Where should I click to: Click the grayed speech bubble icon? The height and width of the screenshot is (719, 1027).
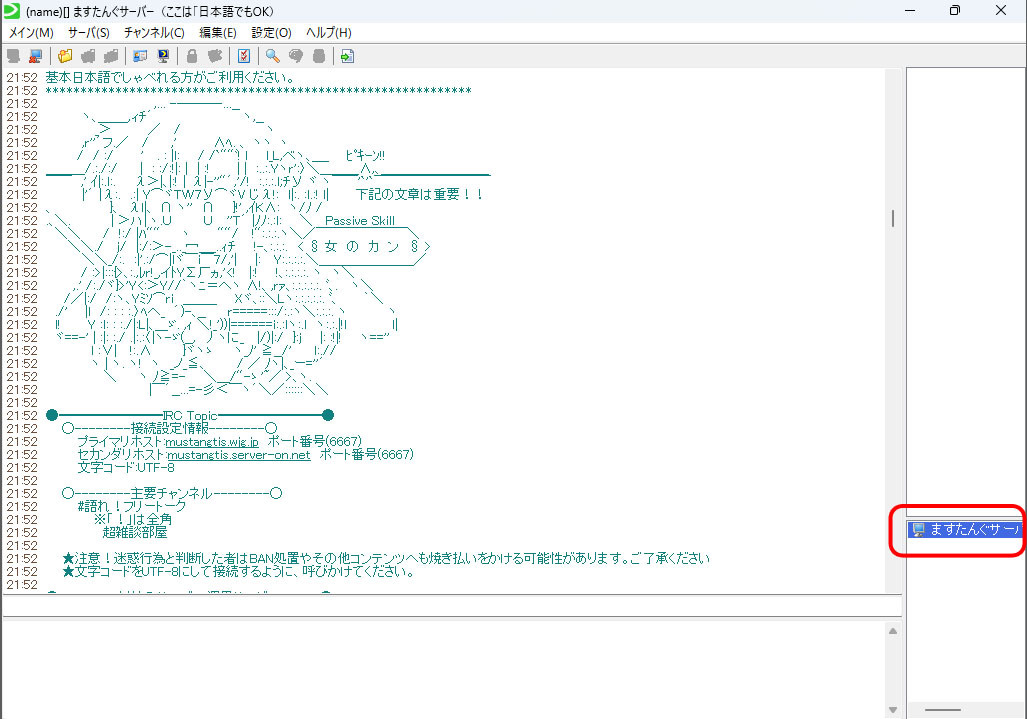click(296, 56)
